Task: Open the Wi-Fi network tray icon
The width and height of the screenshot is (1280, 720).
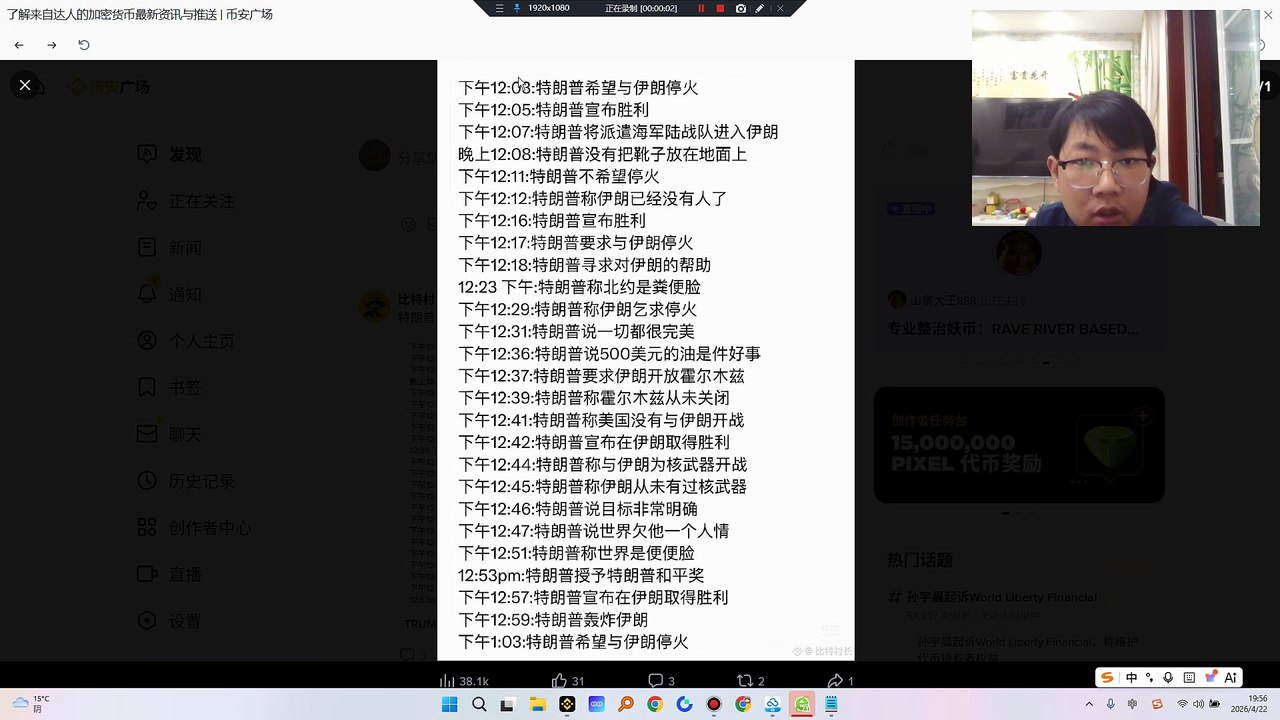Action: 1182,705
